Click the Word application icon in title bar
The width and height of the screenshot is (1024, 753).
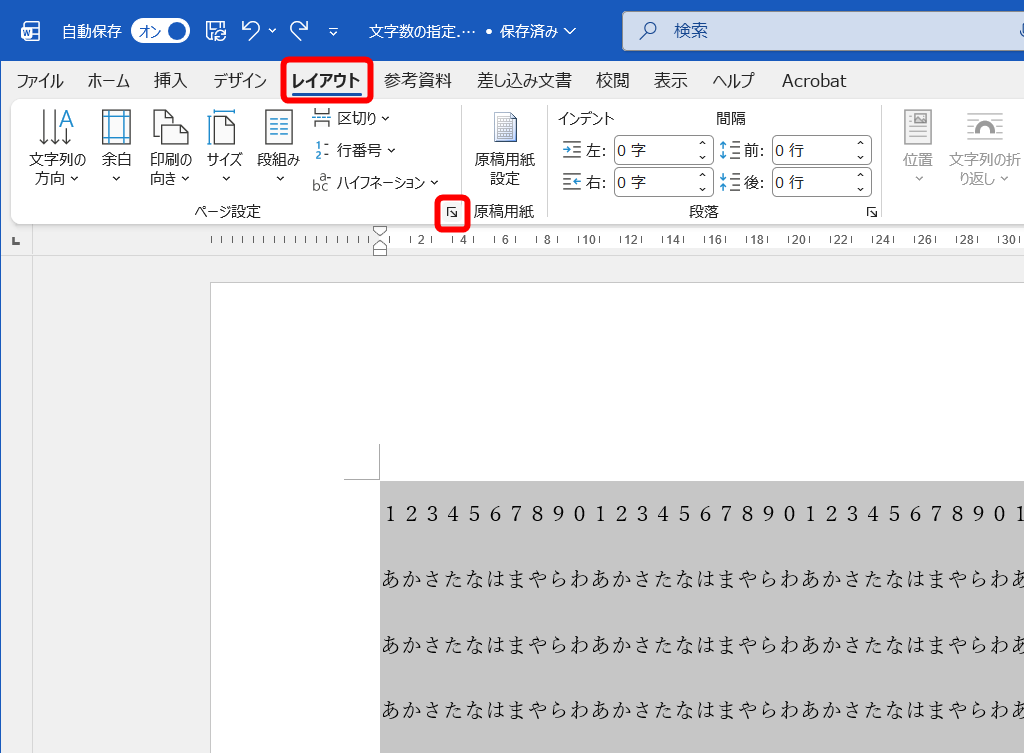point(30,31)
